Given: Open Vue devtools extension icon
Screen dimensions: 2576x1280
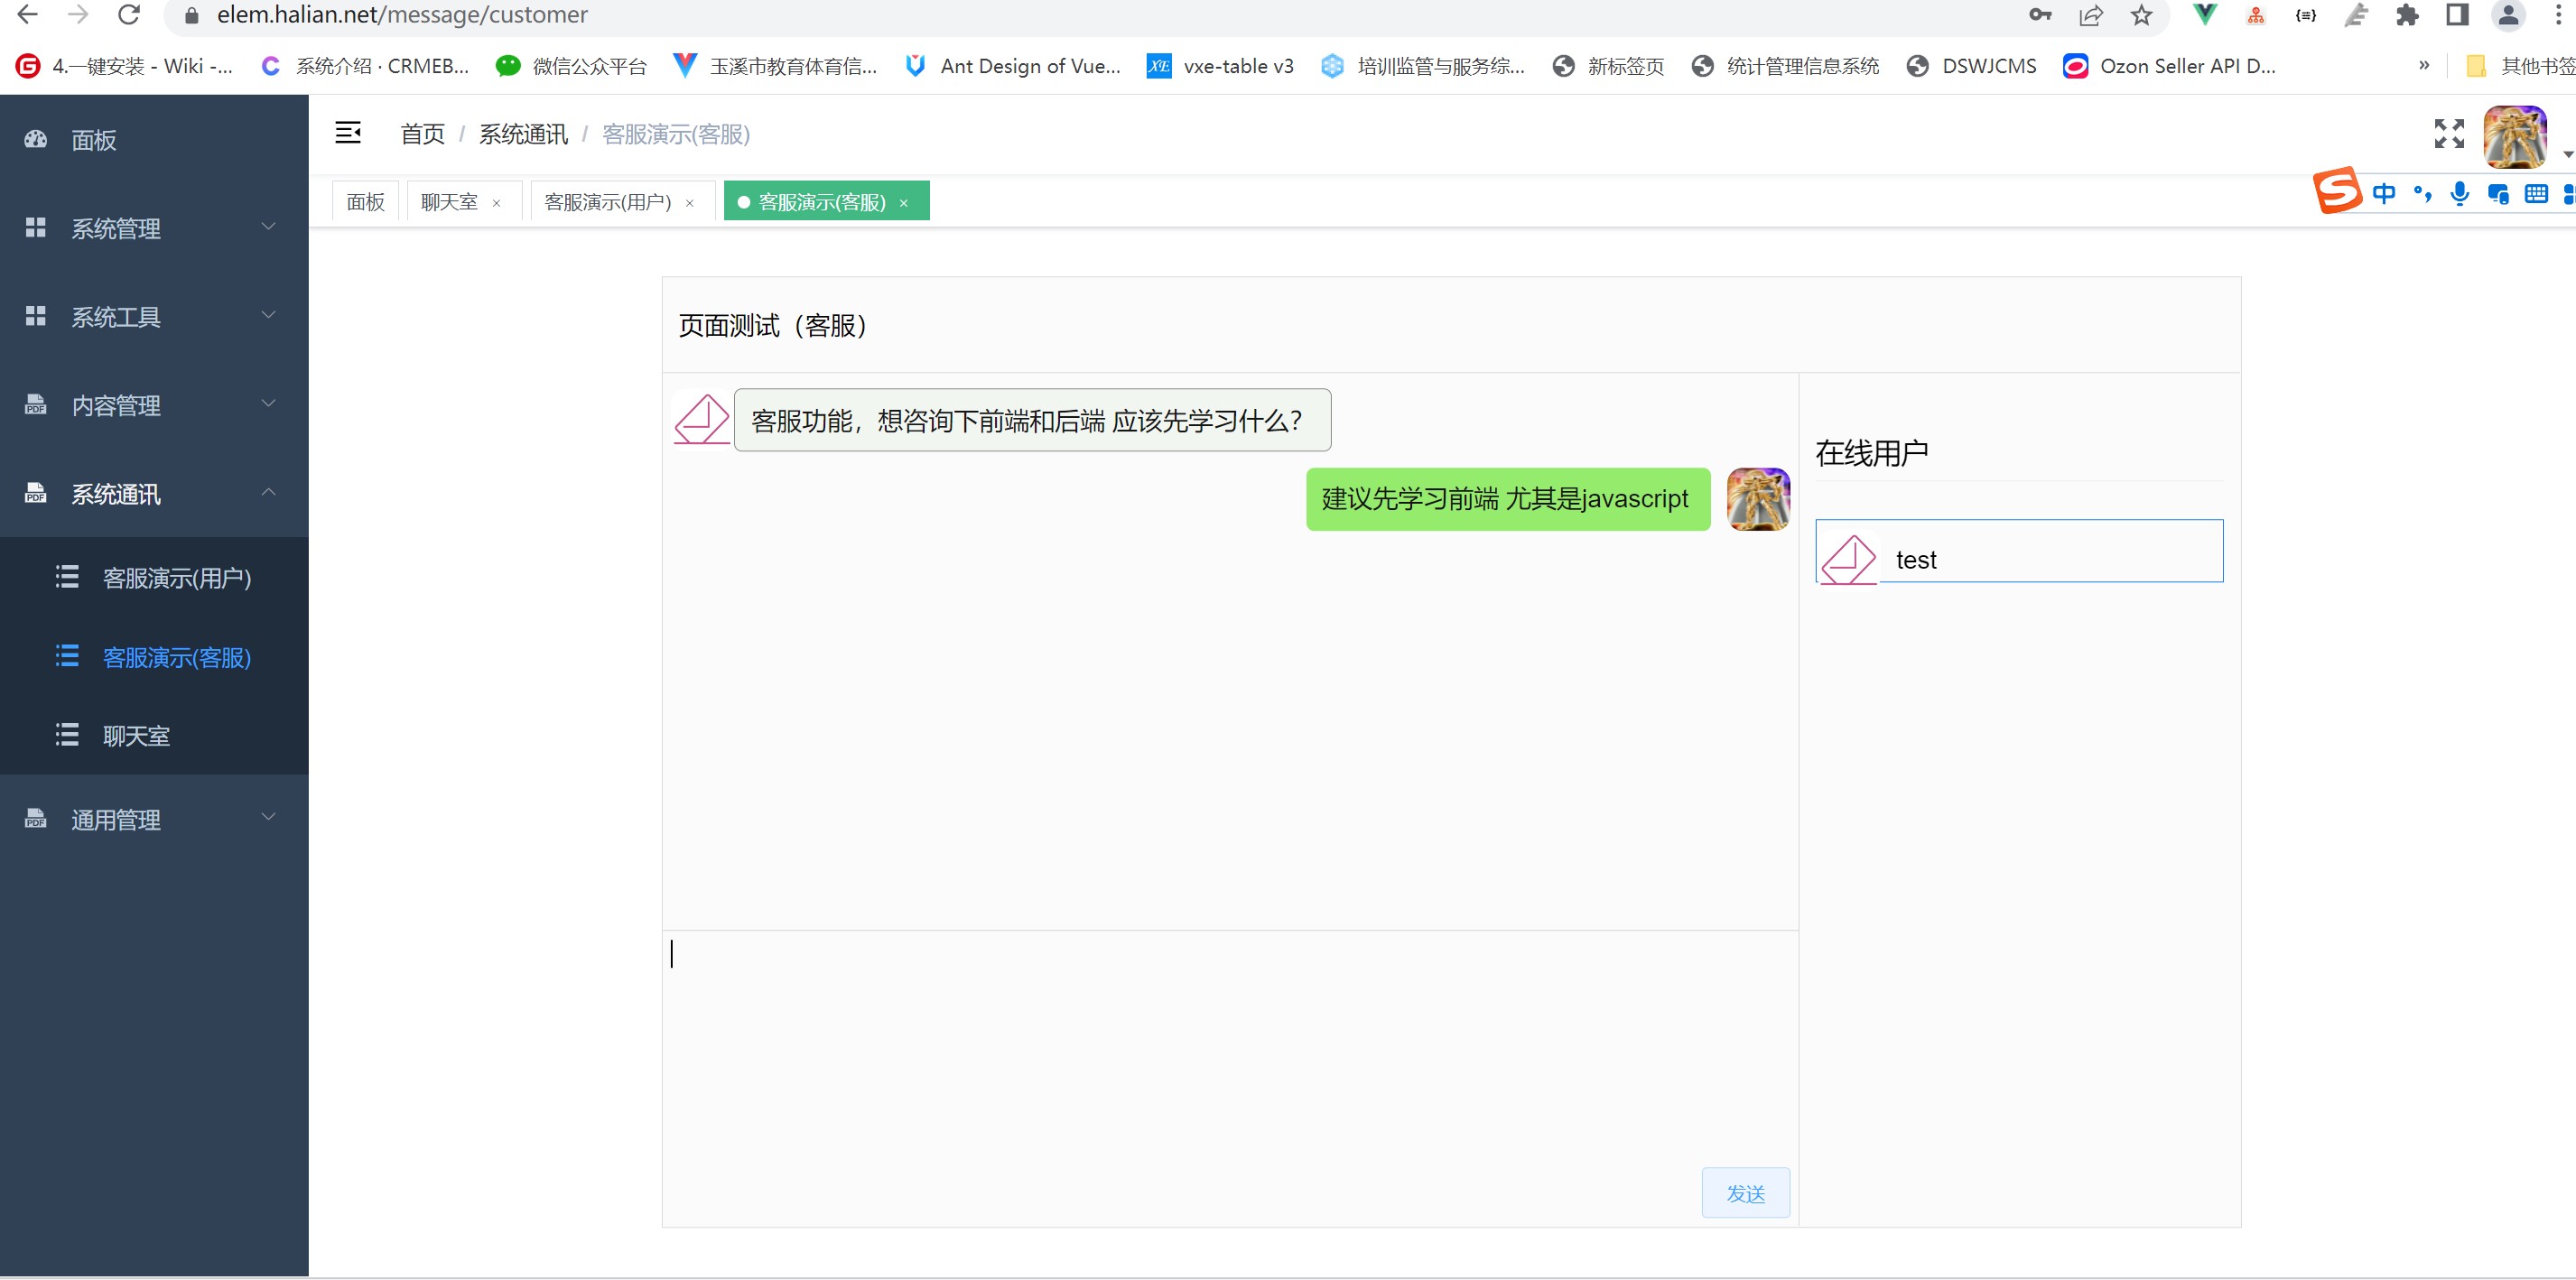Looking at the screenshot, I should tap(2204, 15).
